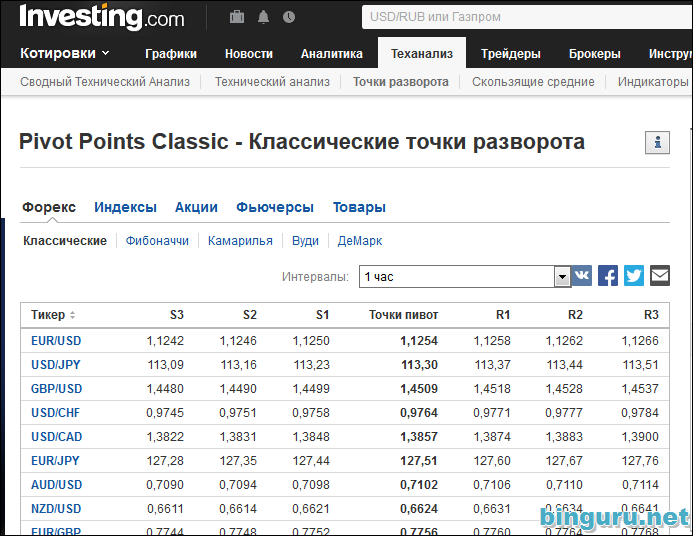Expand the Котировки menu chevron

[106, 53]
